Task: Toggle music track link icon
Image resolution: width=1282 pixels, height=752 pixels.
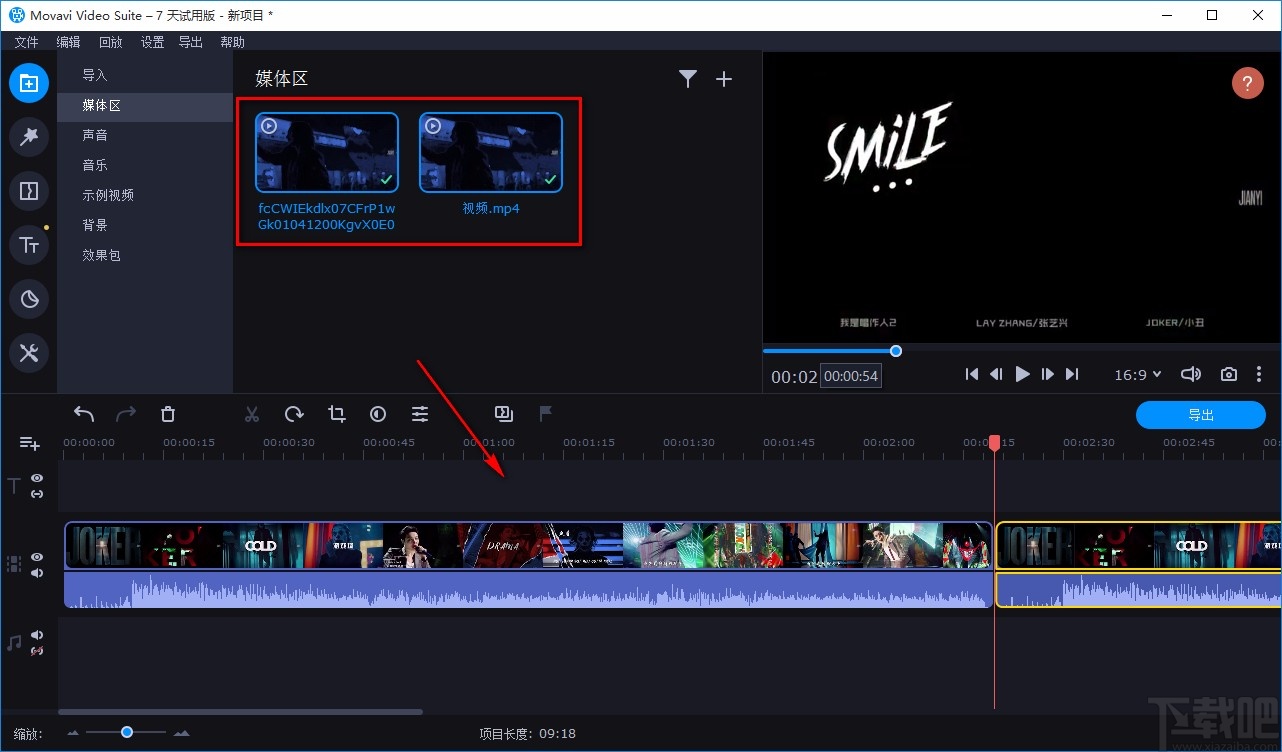Action: (37, 651)
